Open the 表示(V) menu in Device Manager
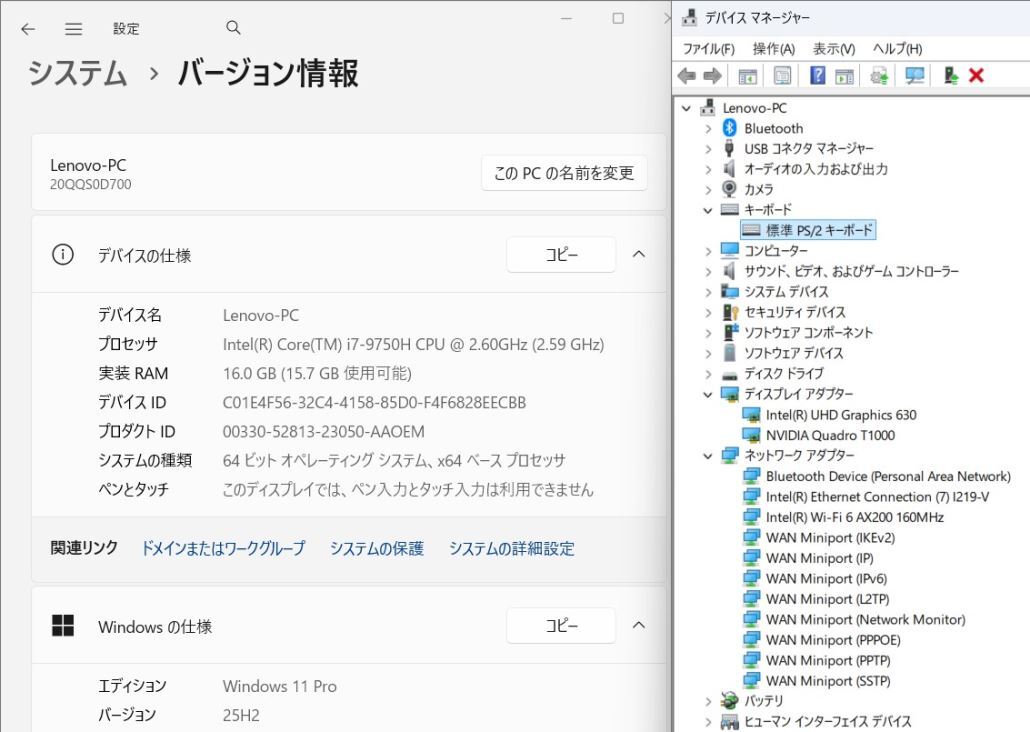Screen dimensions: 1030x732 836,48
